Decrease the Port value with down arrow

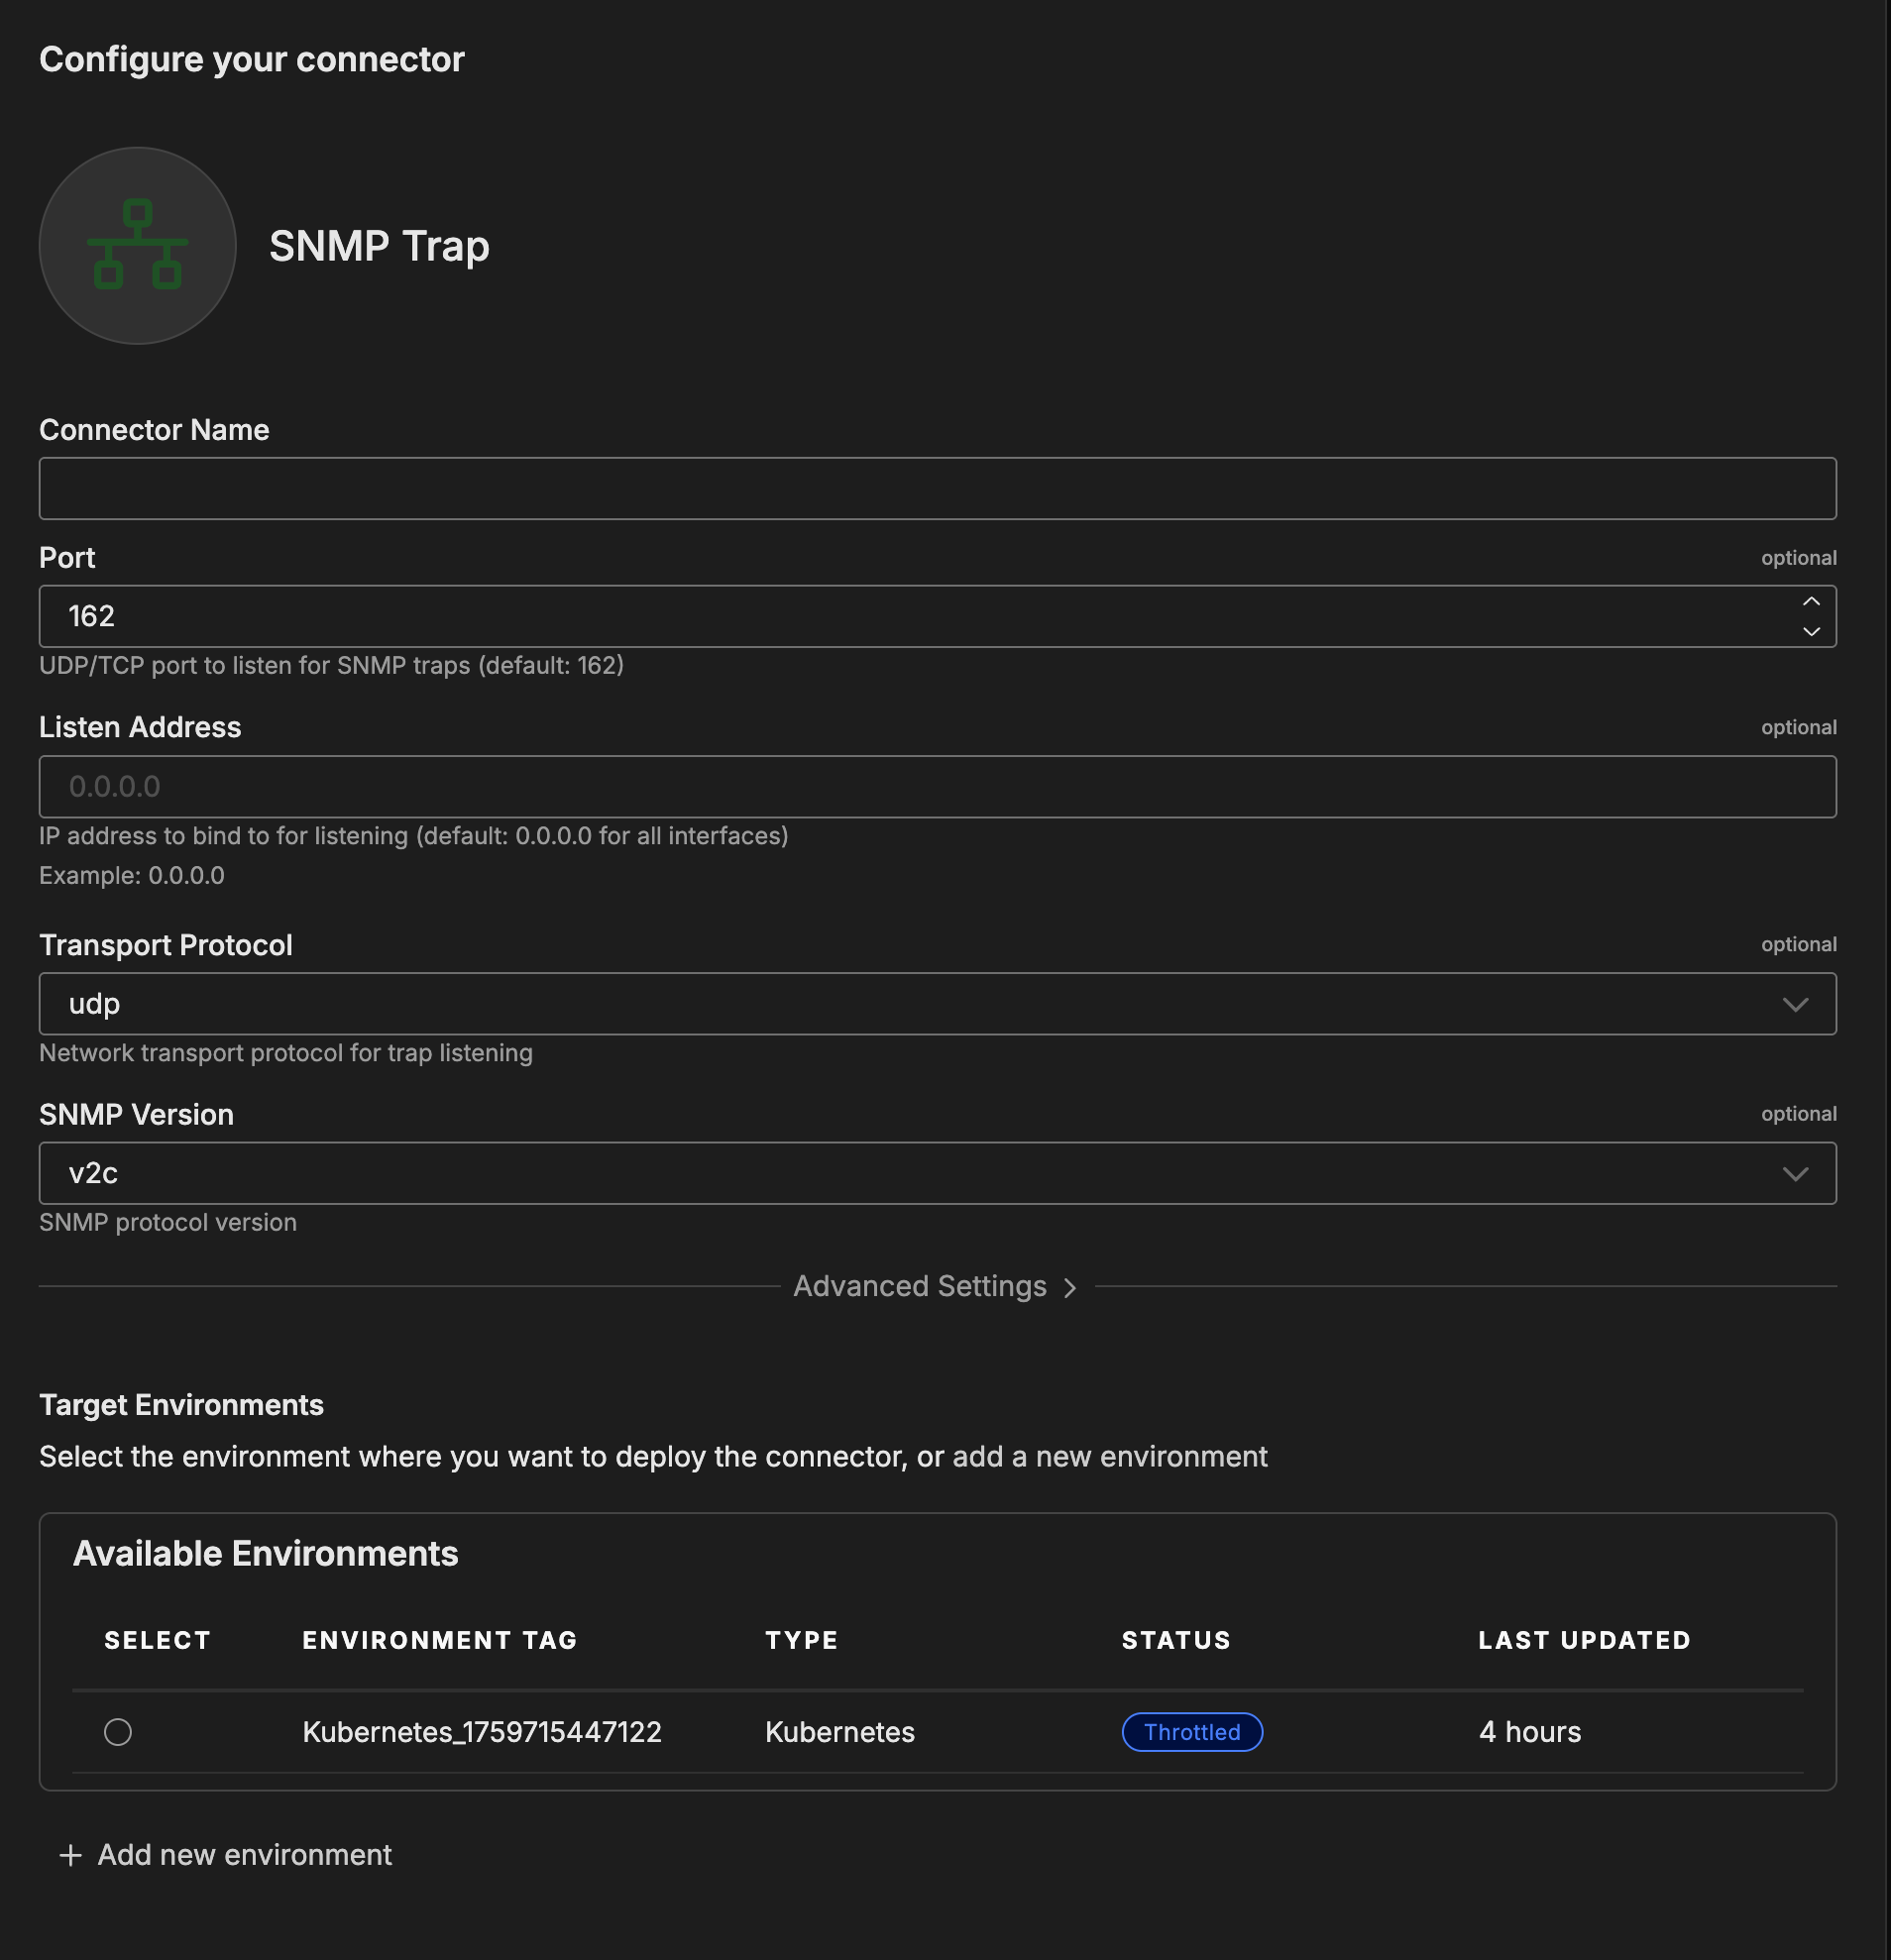(x=1810, y=632)
